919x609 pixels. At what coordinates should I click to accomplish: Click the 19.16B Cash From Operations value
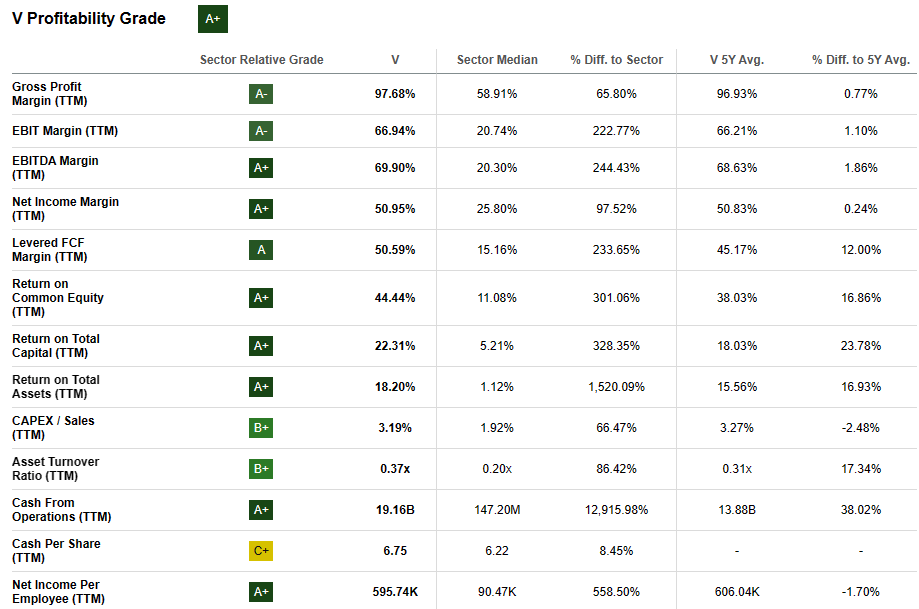396,510
